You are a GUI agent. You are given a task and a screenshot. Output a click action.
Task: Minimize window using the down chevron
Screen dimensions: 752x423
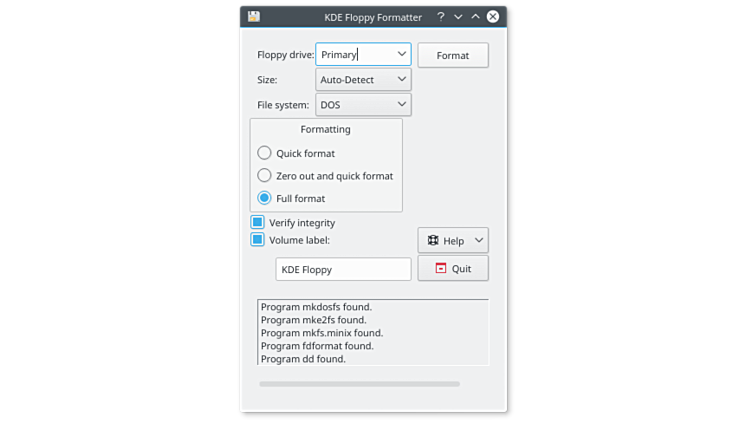pyautogui.click(x=458, y=17)
